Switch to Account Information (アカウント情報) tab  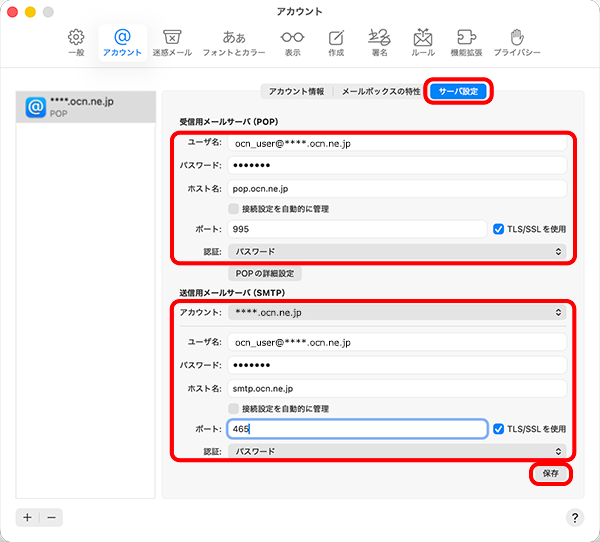point(296,91)
